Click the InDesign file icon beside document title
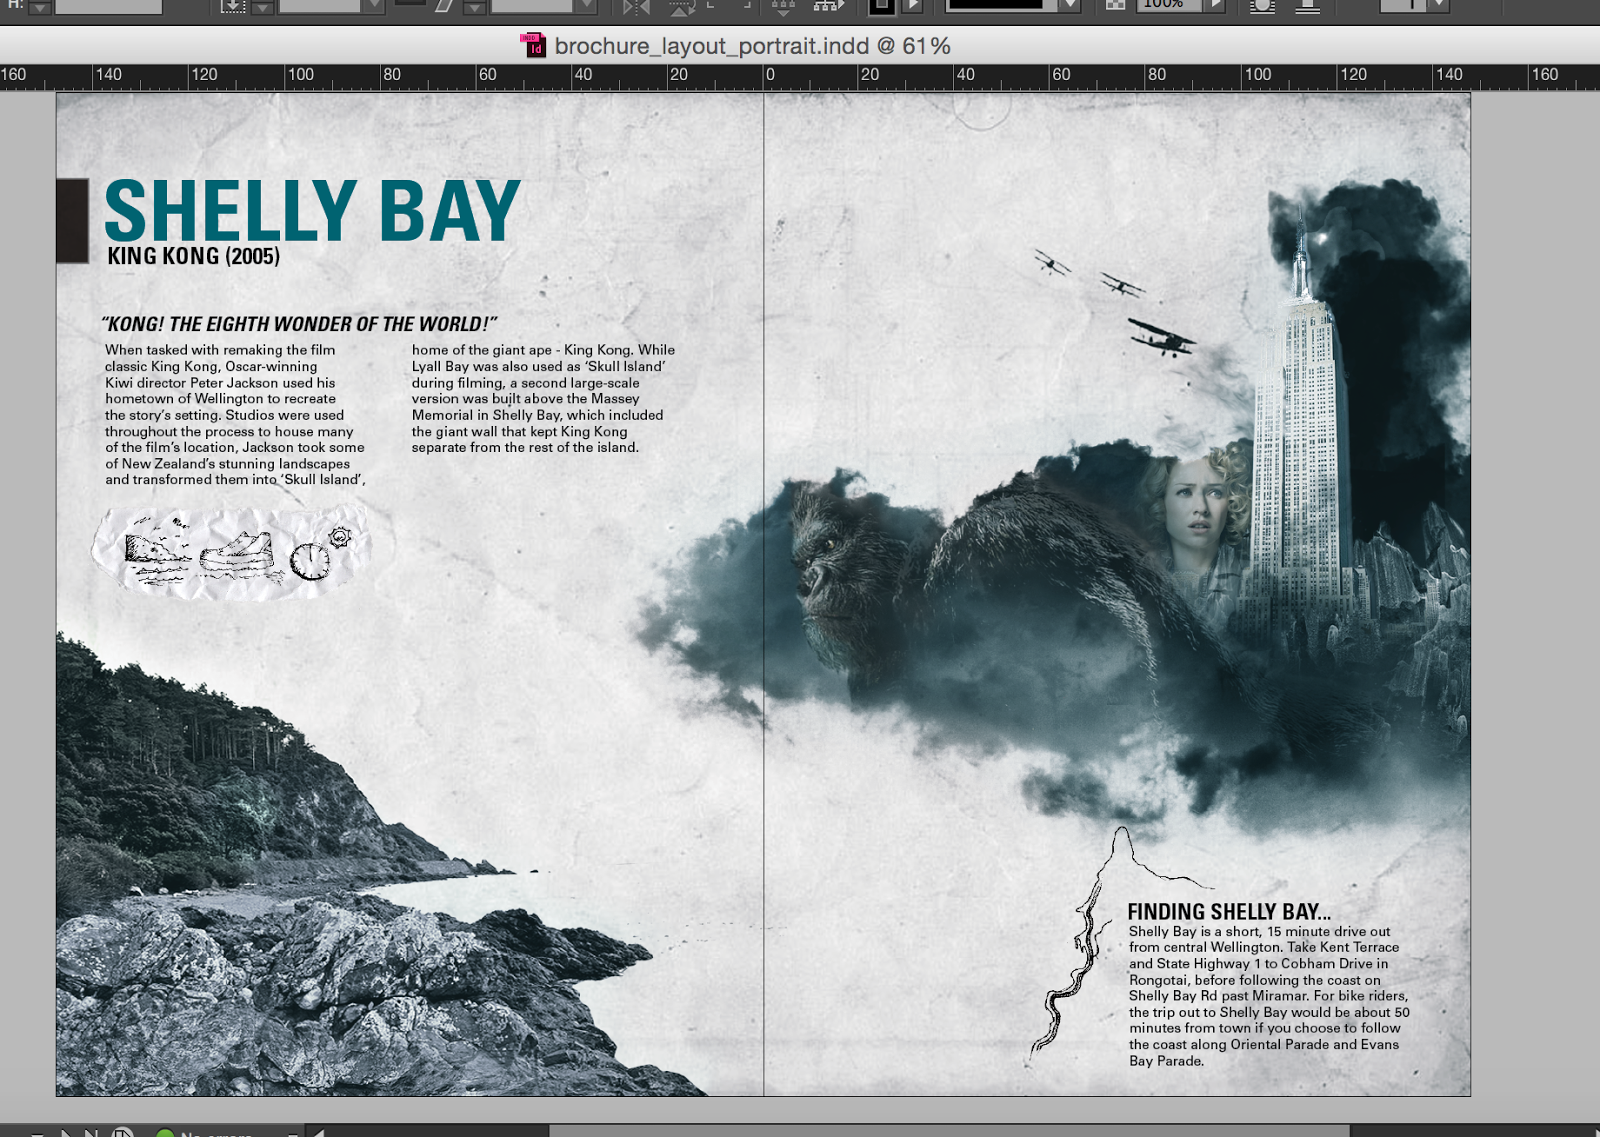1600x1137 pixels. (533, 45)
